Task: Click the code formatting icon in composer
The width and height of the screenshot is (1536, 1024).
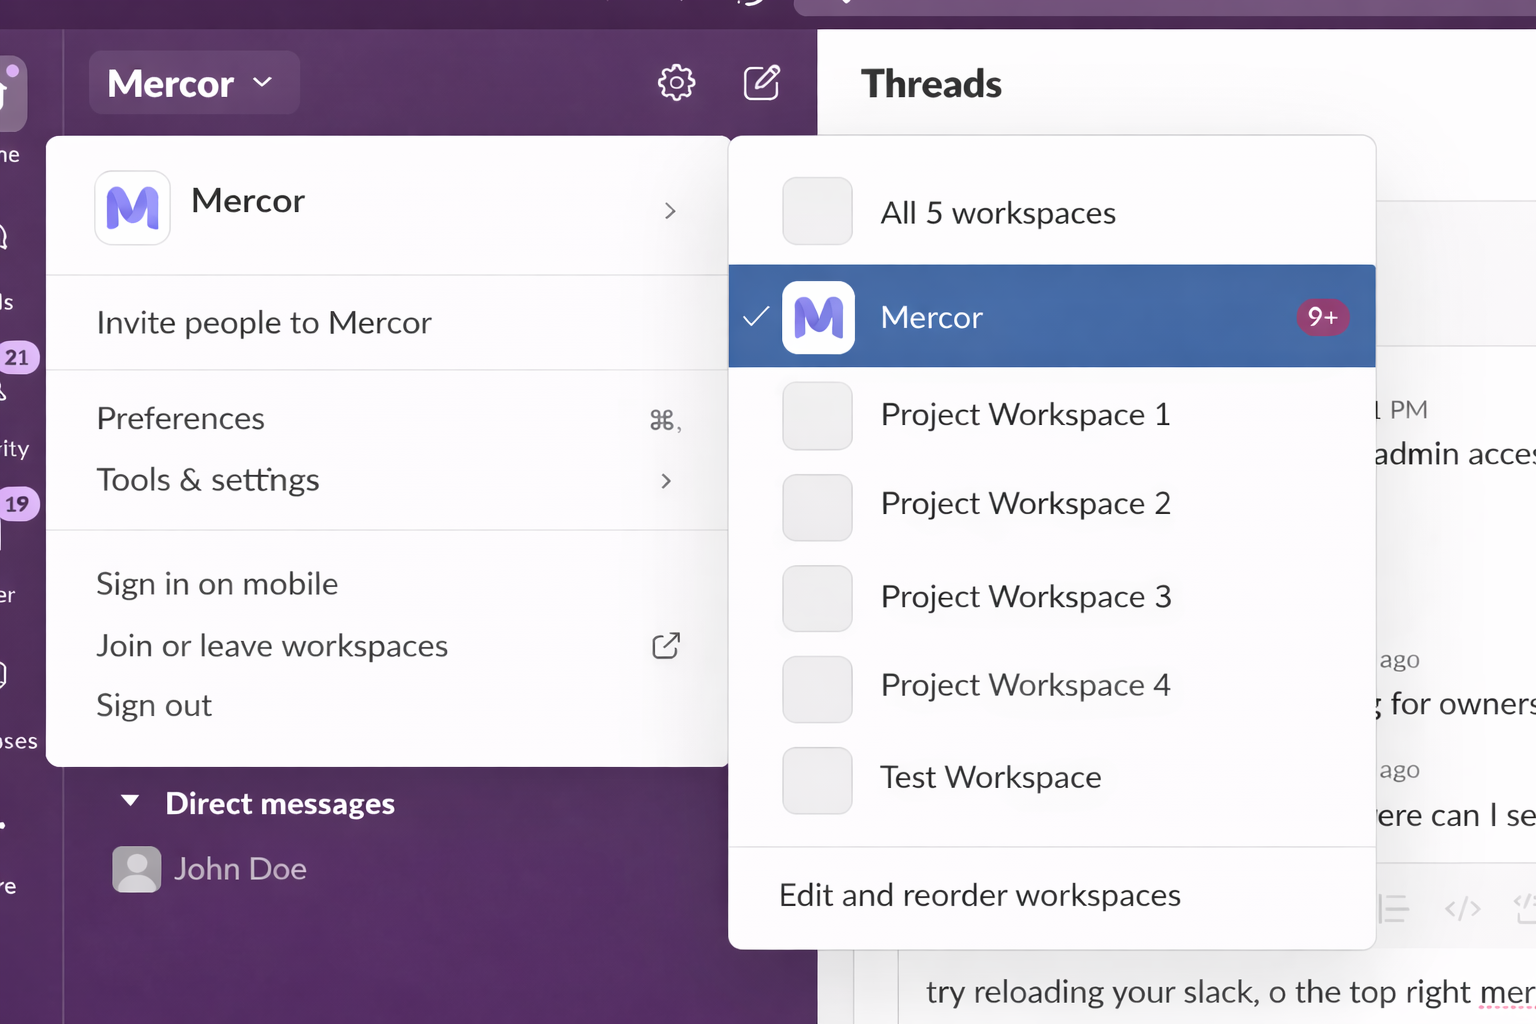Action: coord(1462,909)
